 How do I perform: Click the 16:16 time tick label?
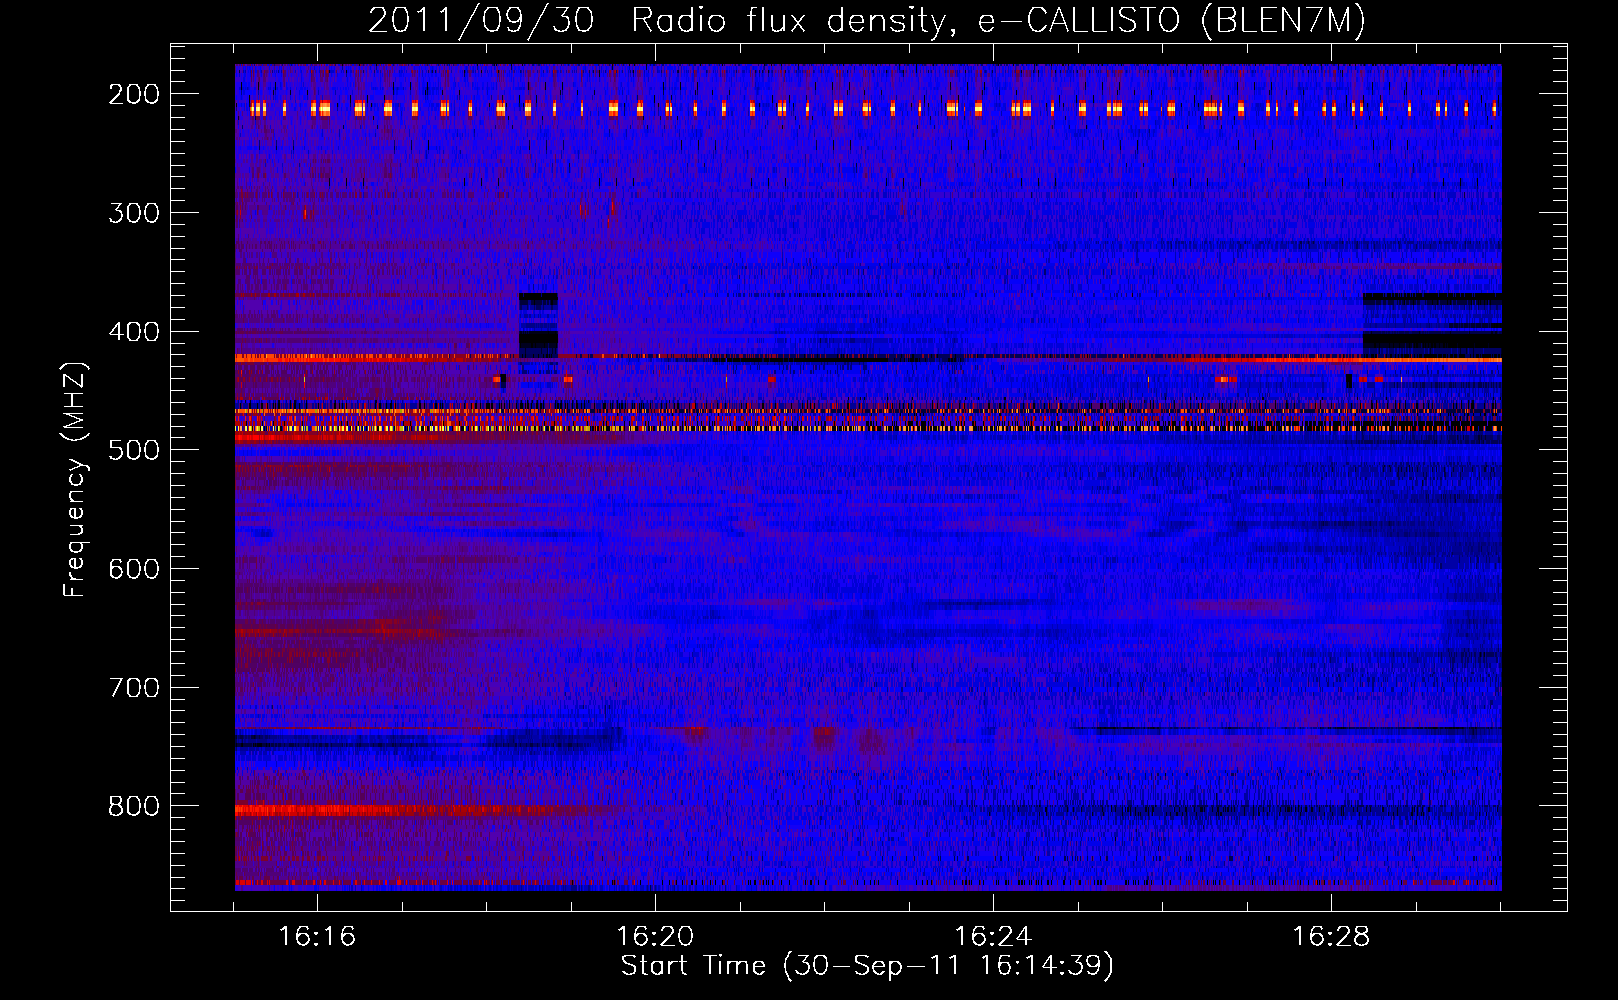coord(317,937)
